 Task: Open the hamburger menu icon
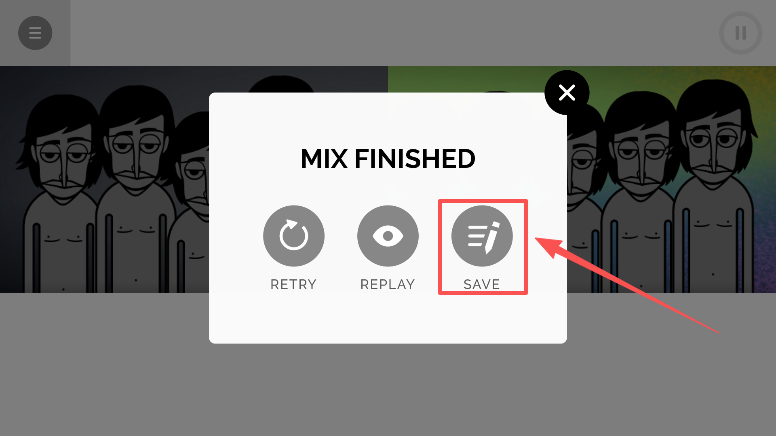tap(35, 33)
